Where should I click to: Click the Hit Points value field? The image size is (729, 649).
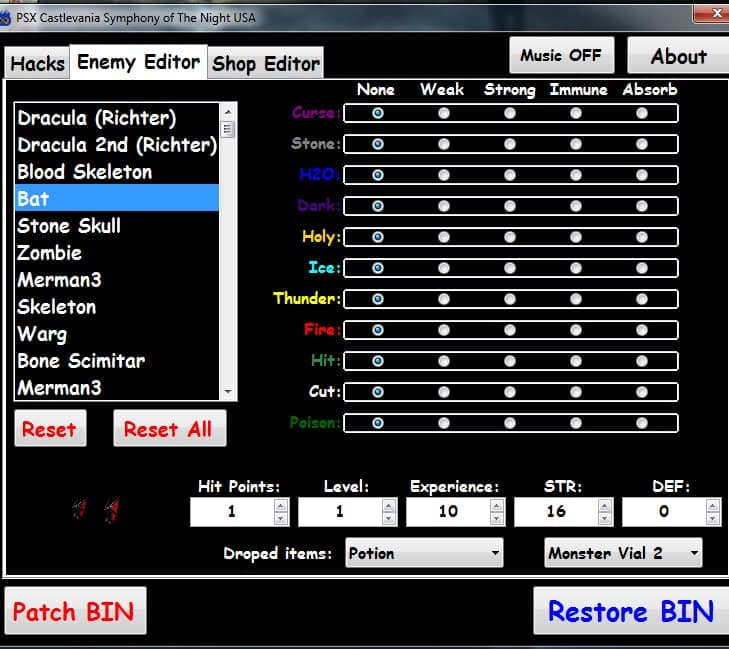(232, 512)
